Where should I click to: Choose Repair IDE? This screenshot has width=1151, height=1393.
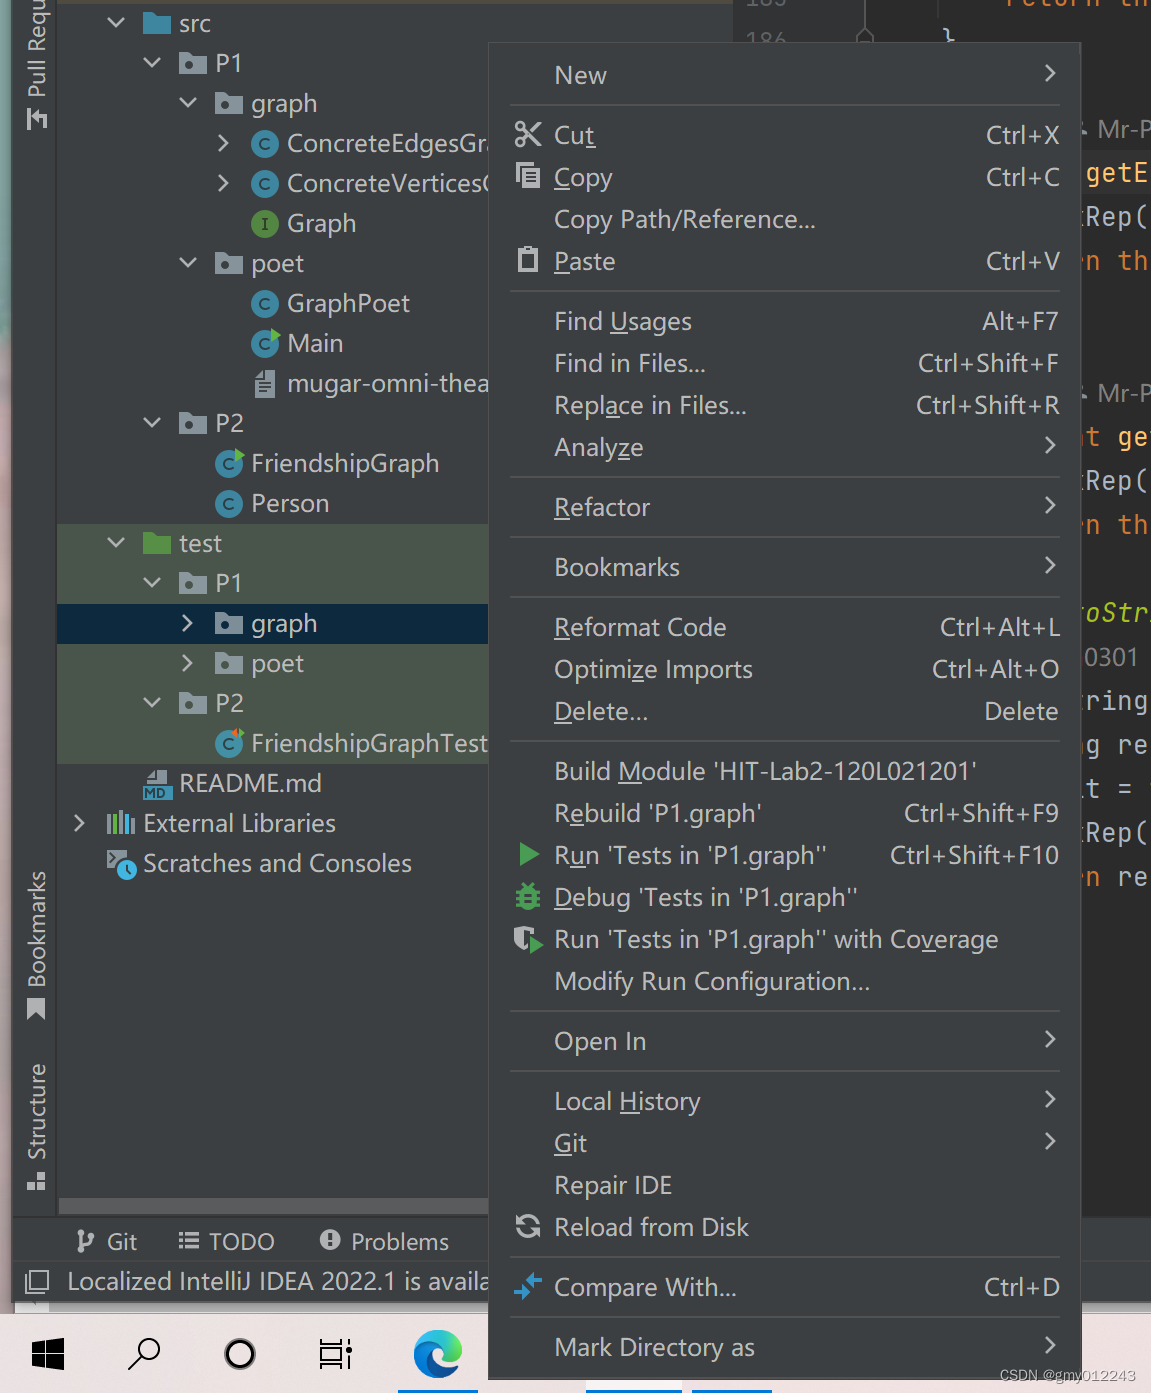tap(784, 1185)
